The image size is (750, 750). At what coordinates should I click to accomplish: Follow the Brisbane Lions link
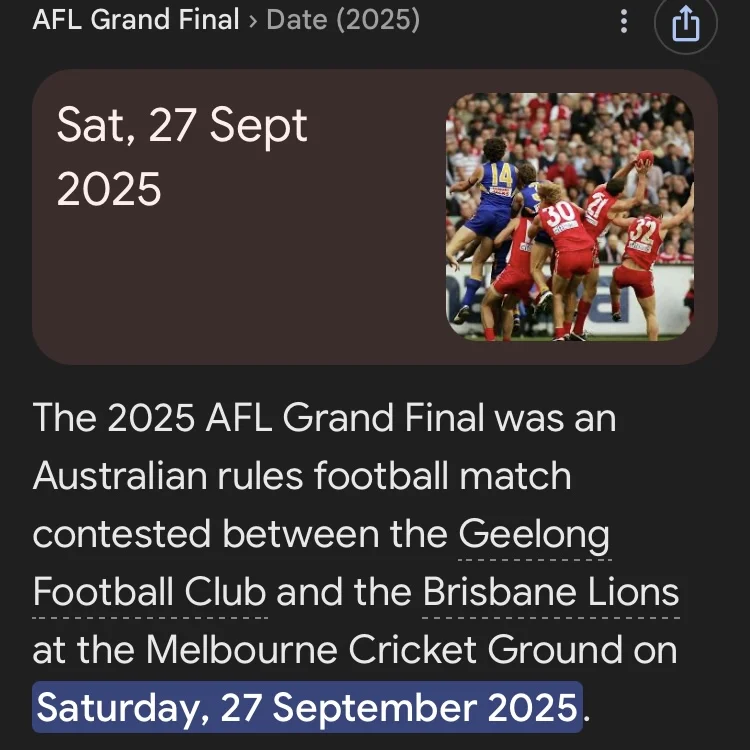tap(551, 593)
